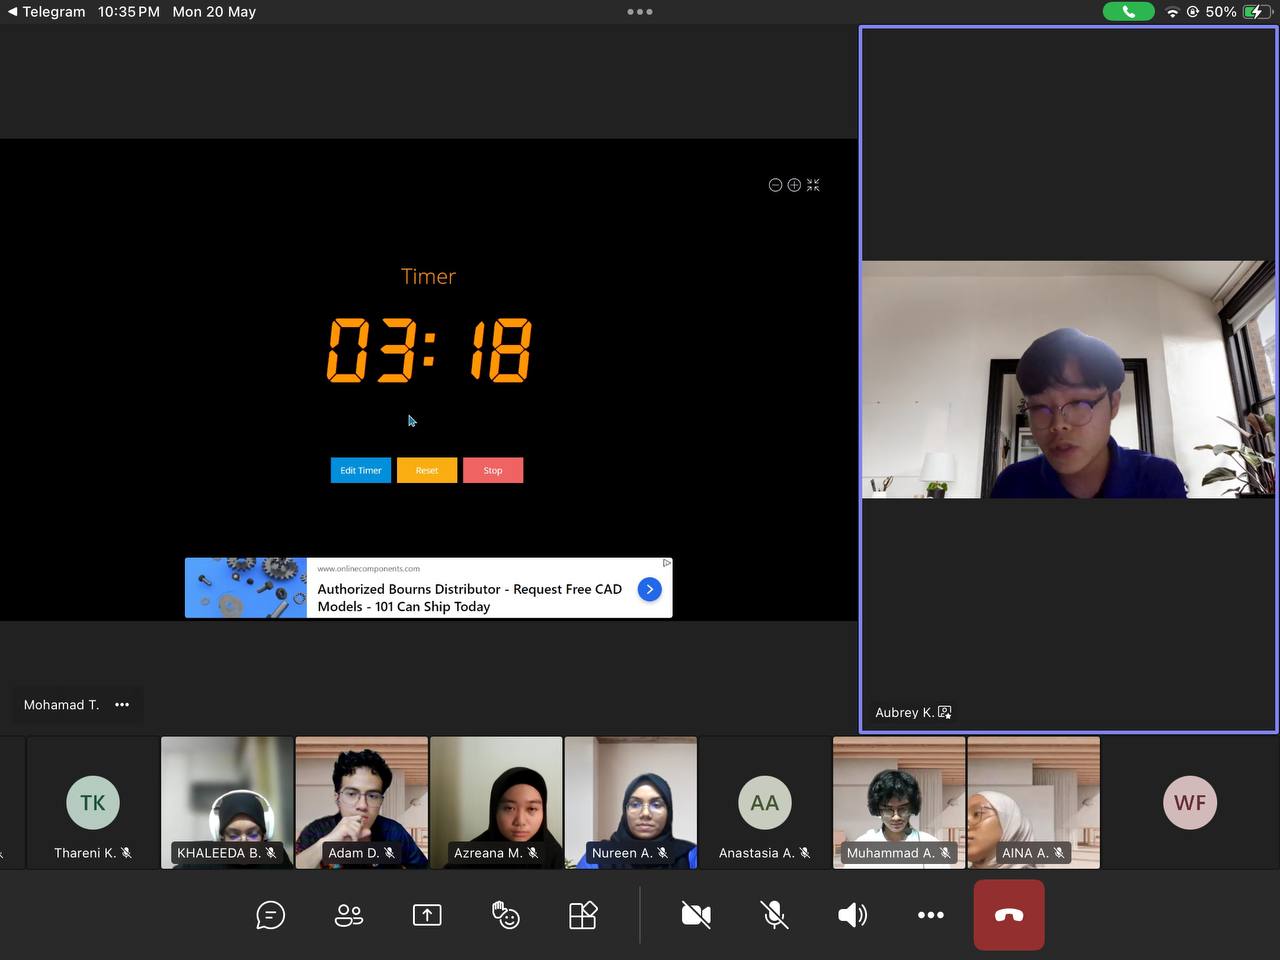Click the blue Edit Timer button
The height and width of the screenshot is (960, 1280).
[x=361, y=470]
